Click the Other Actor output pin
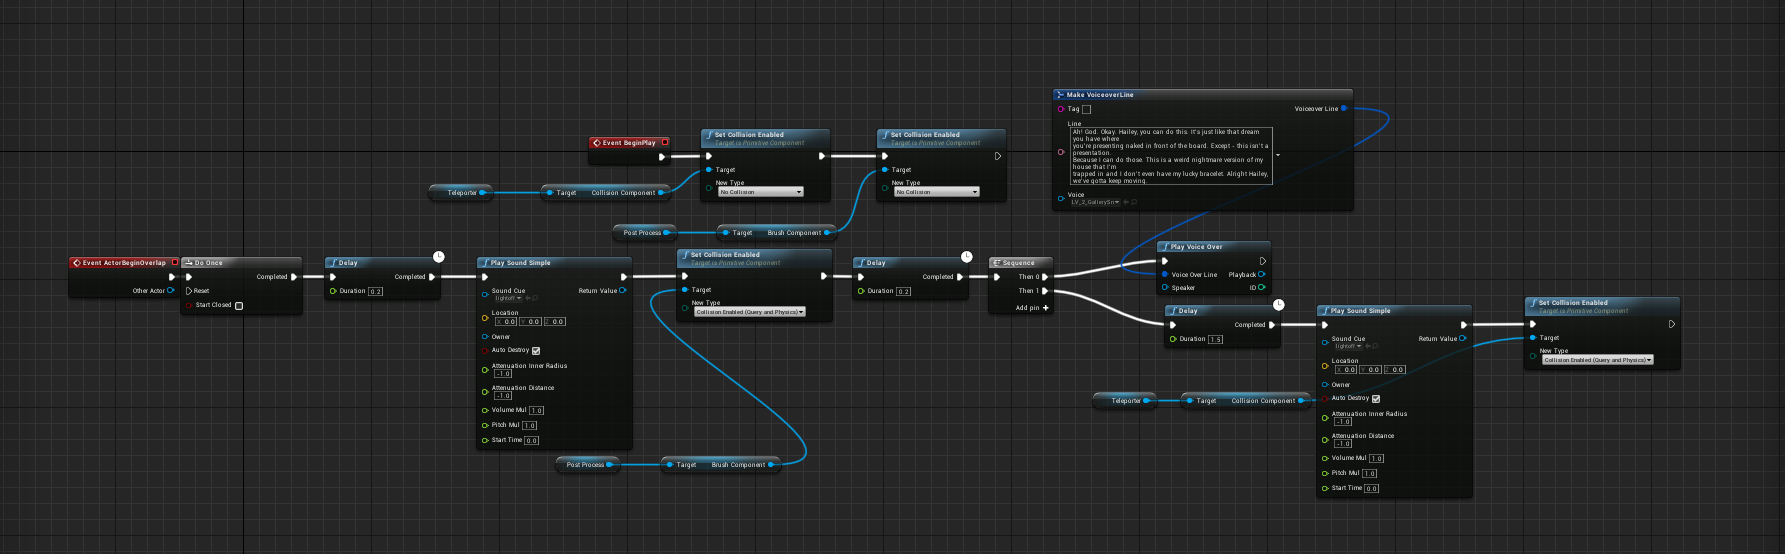The width and height of the screenshot is (1785, 554). click(171, 291)
